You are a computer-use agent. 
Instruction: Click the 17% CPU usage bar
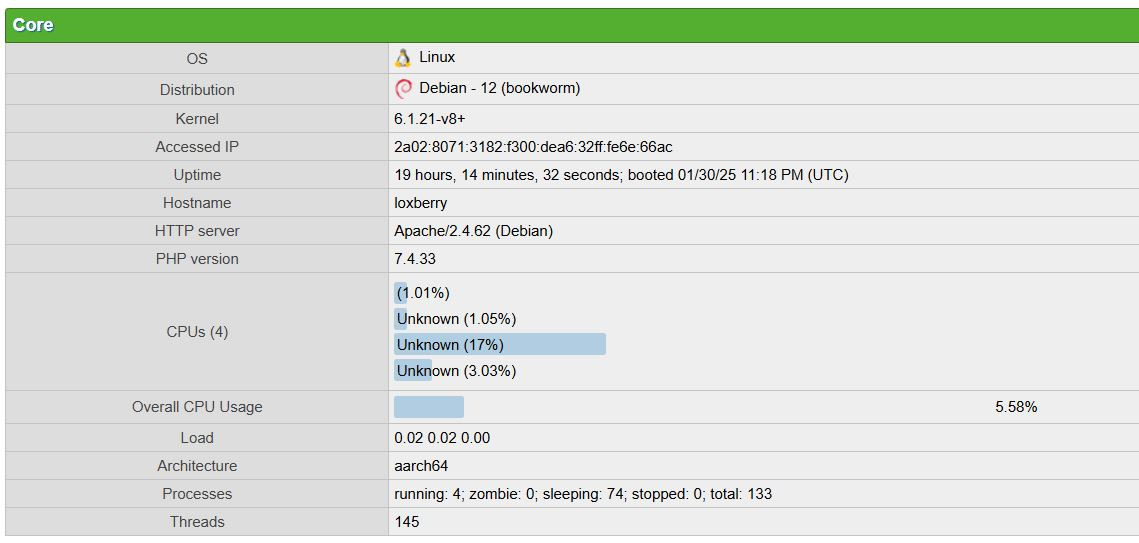coord(500,345)
